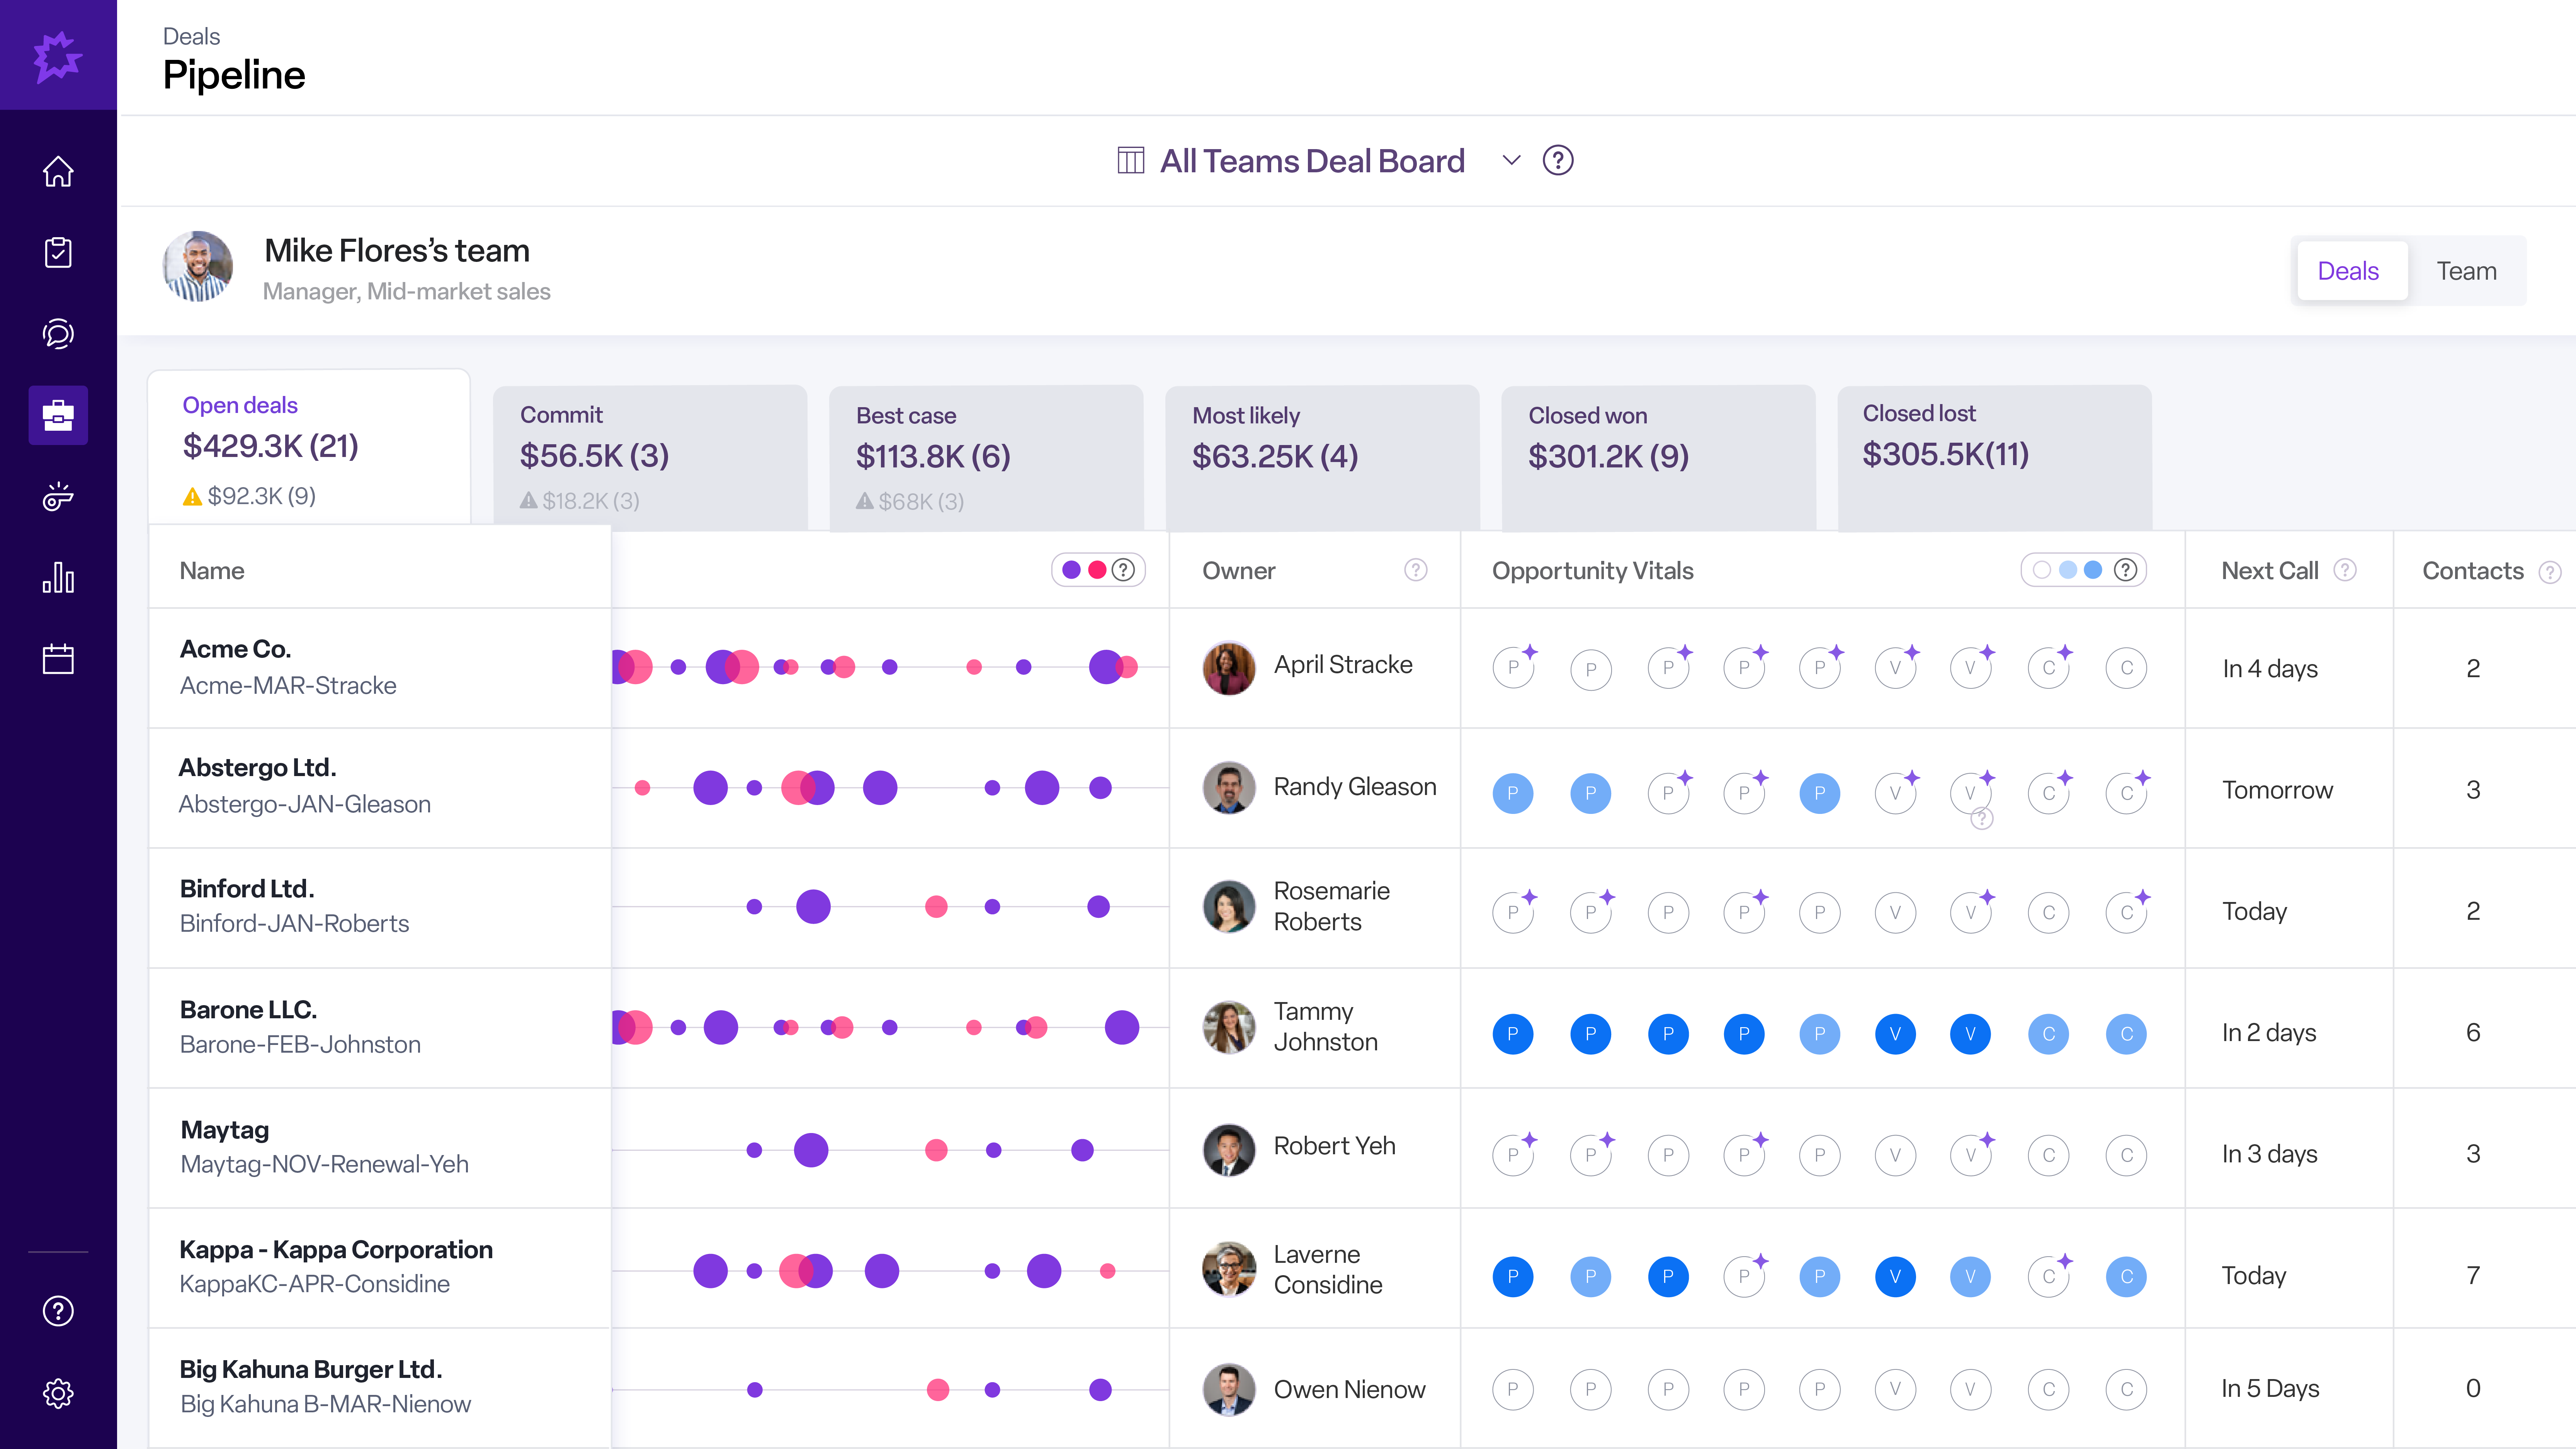Click owner name Randy Gleason

pyautogui.click(x=1355, y=787)
